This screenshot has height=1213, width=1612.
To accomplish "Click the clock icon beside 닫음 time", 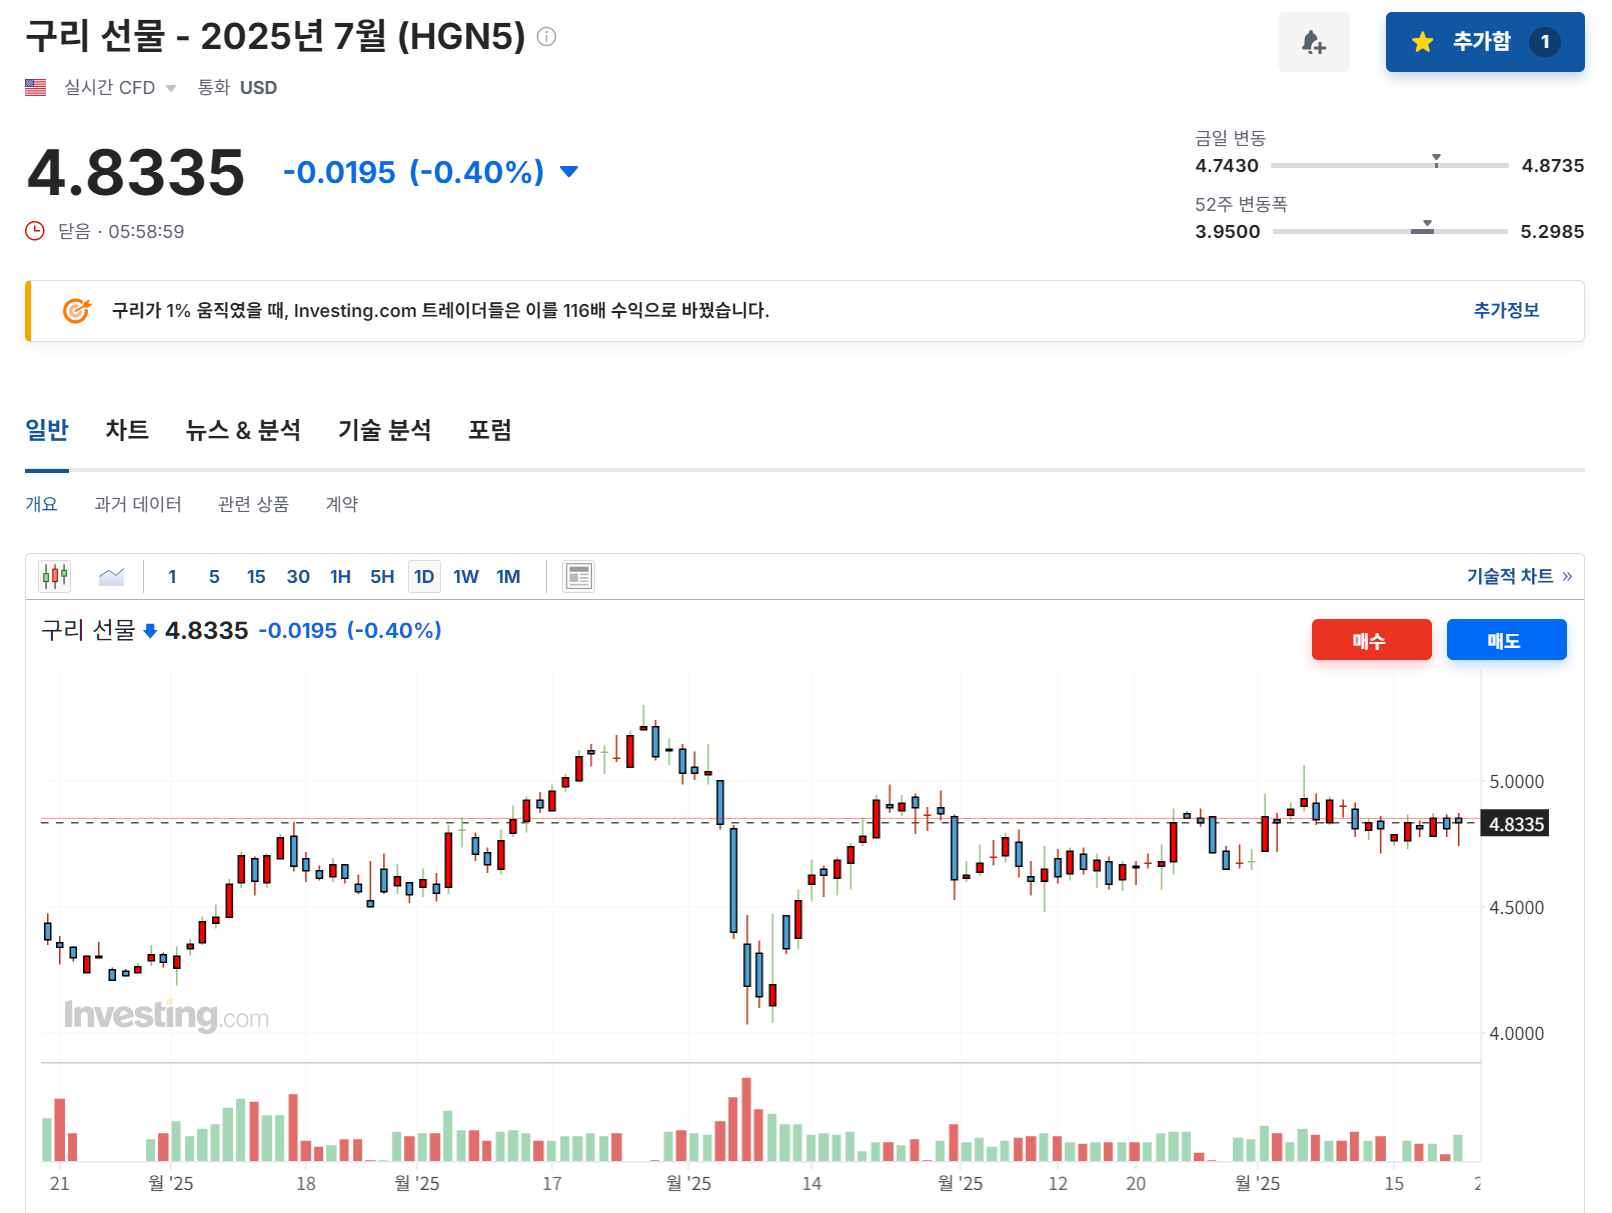I will coord(34,231).
